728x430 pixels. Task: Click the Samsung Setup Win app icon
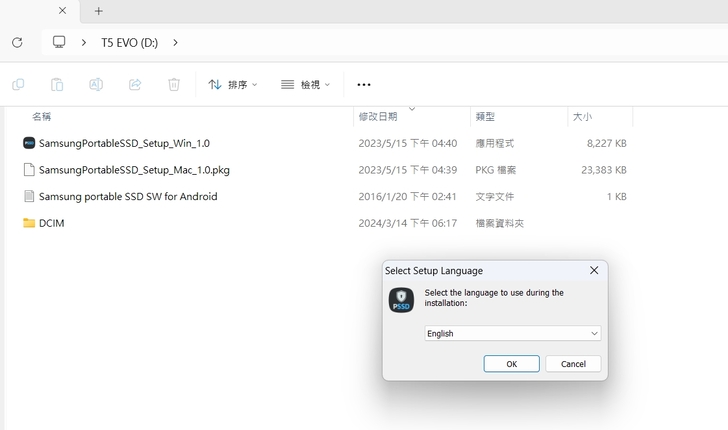pyautogui.click(x=29, y=143)
